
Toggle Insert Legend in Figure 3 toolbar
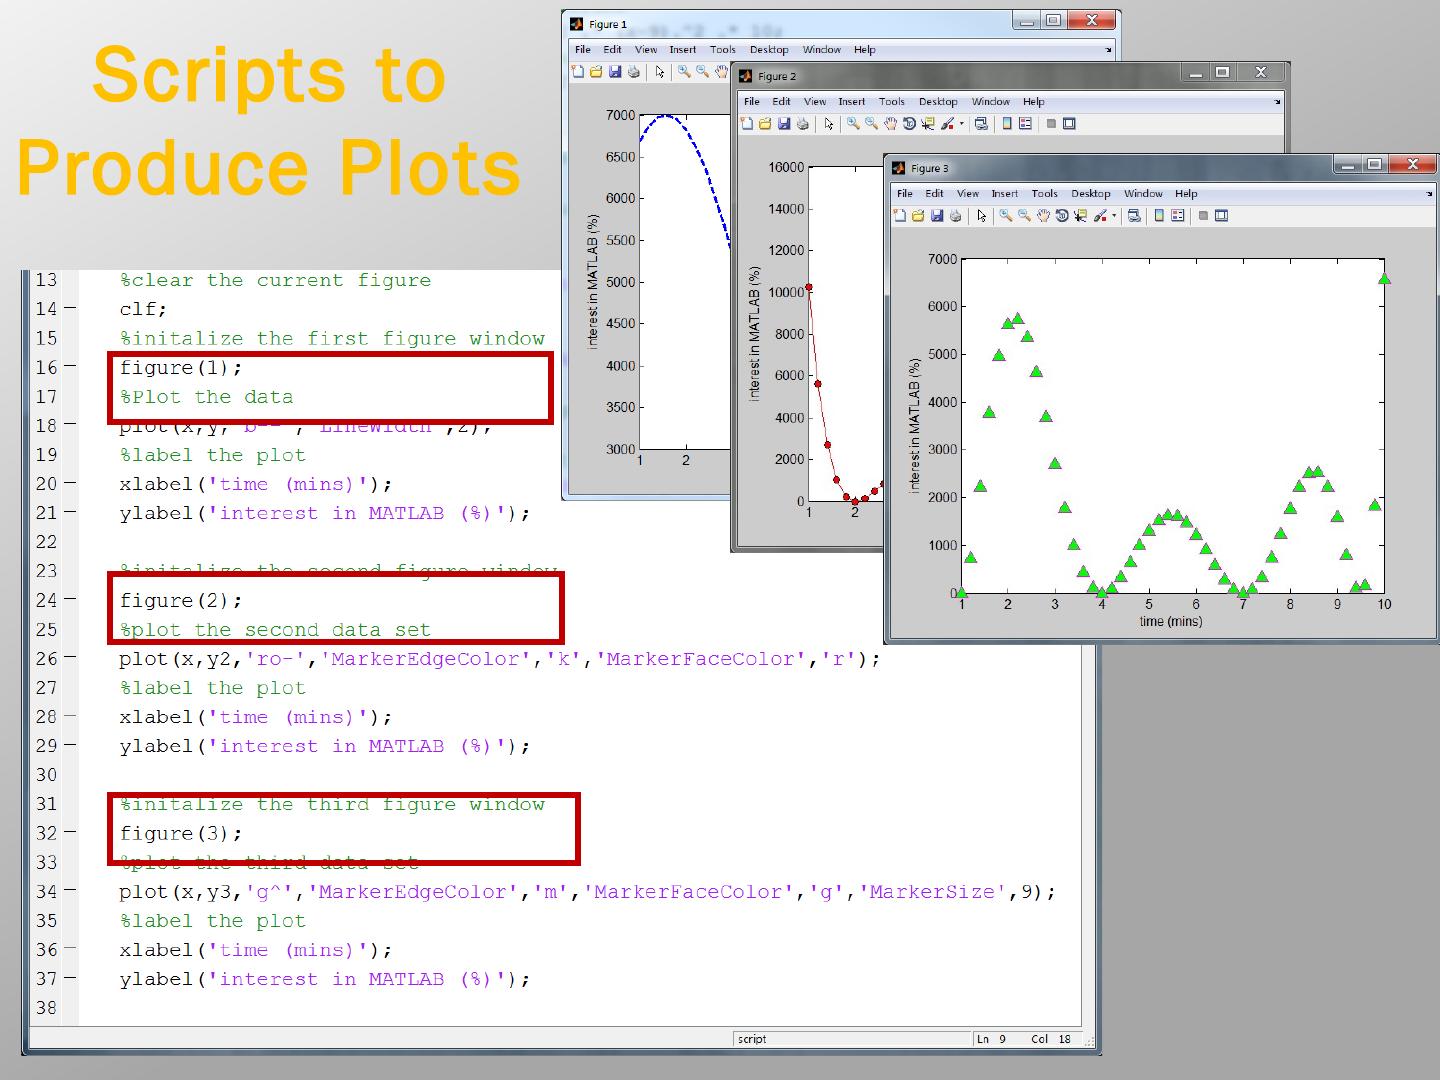click(1177, 216)
